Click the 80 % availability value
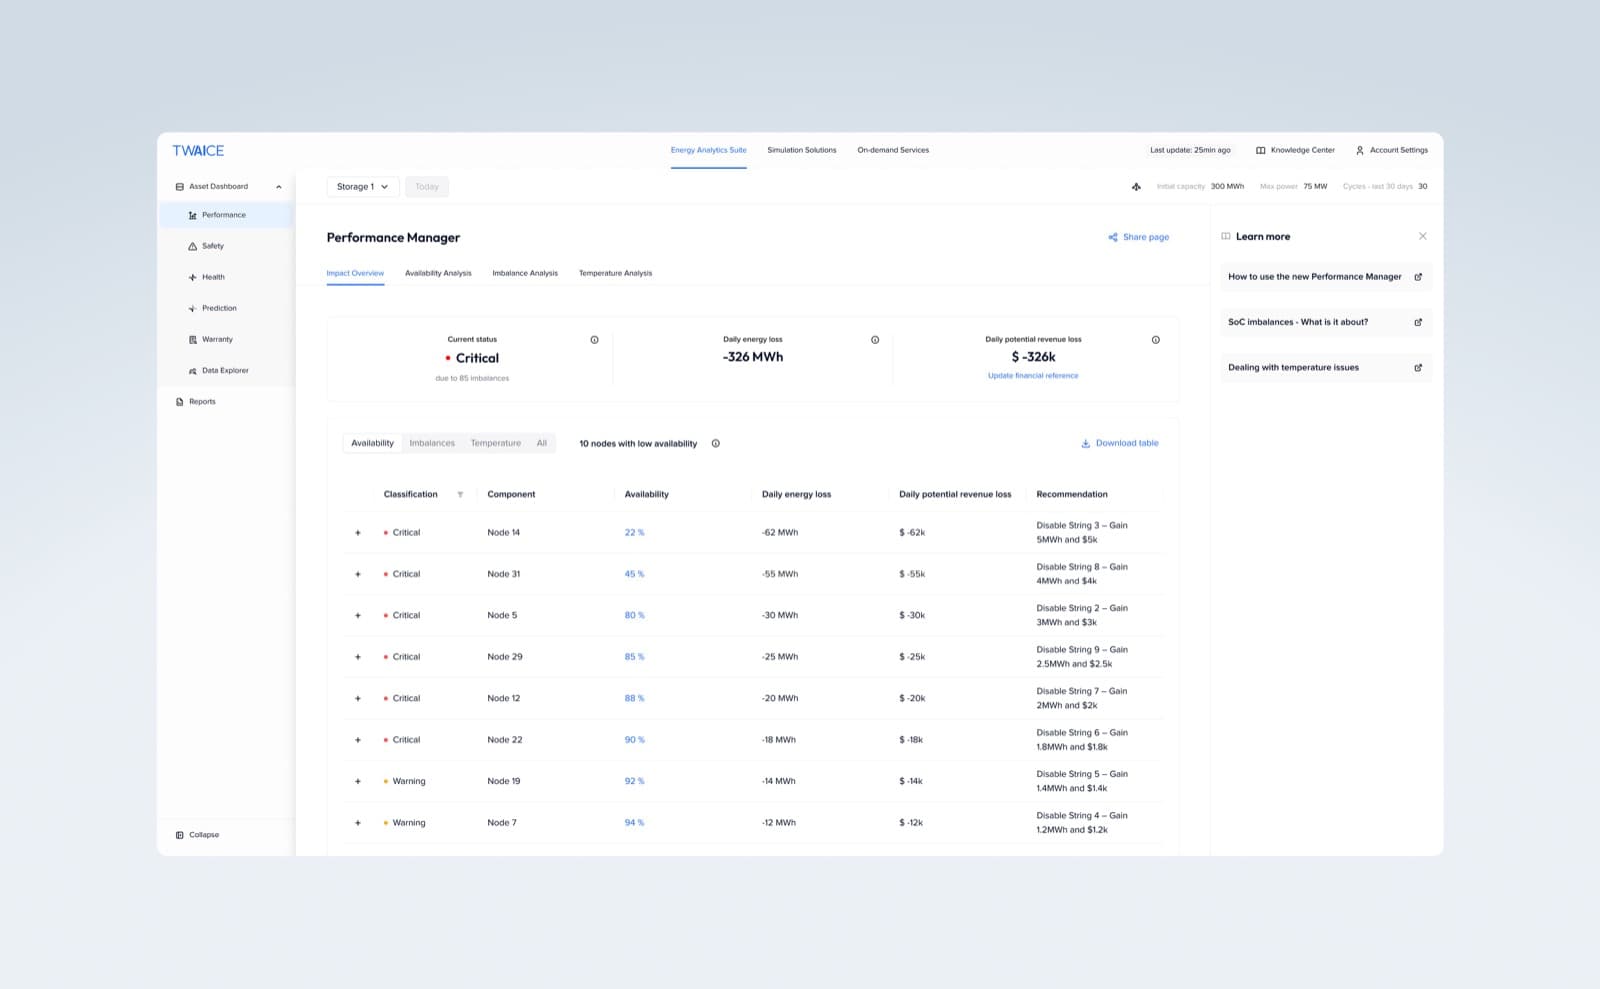 (634, 616)
